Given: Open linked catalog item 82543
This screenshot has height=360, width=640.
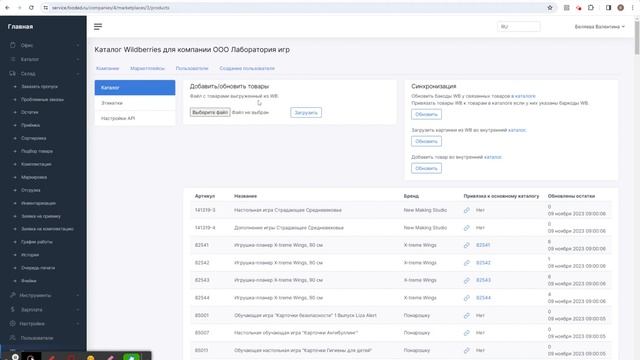Looking at the screenshot, I should click(x=483, y=280).
